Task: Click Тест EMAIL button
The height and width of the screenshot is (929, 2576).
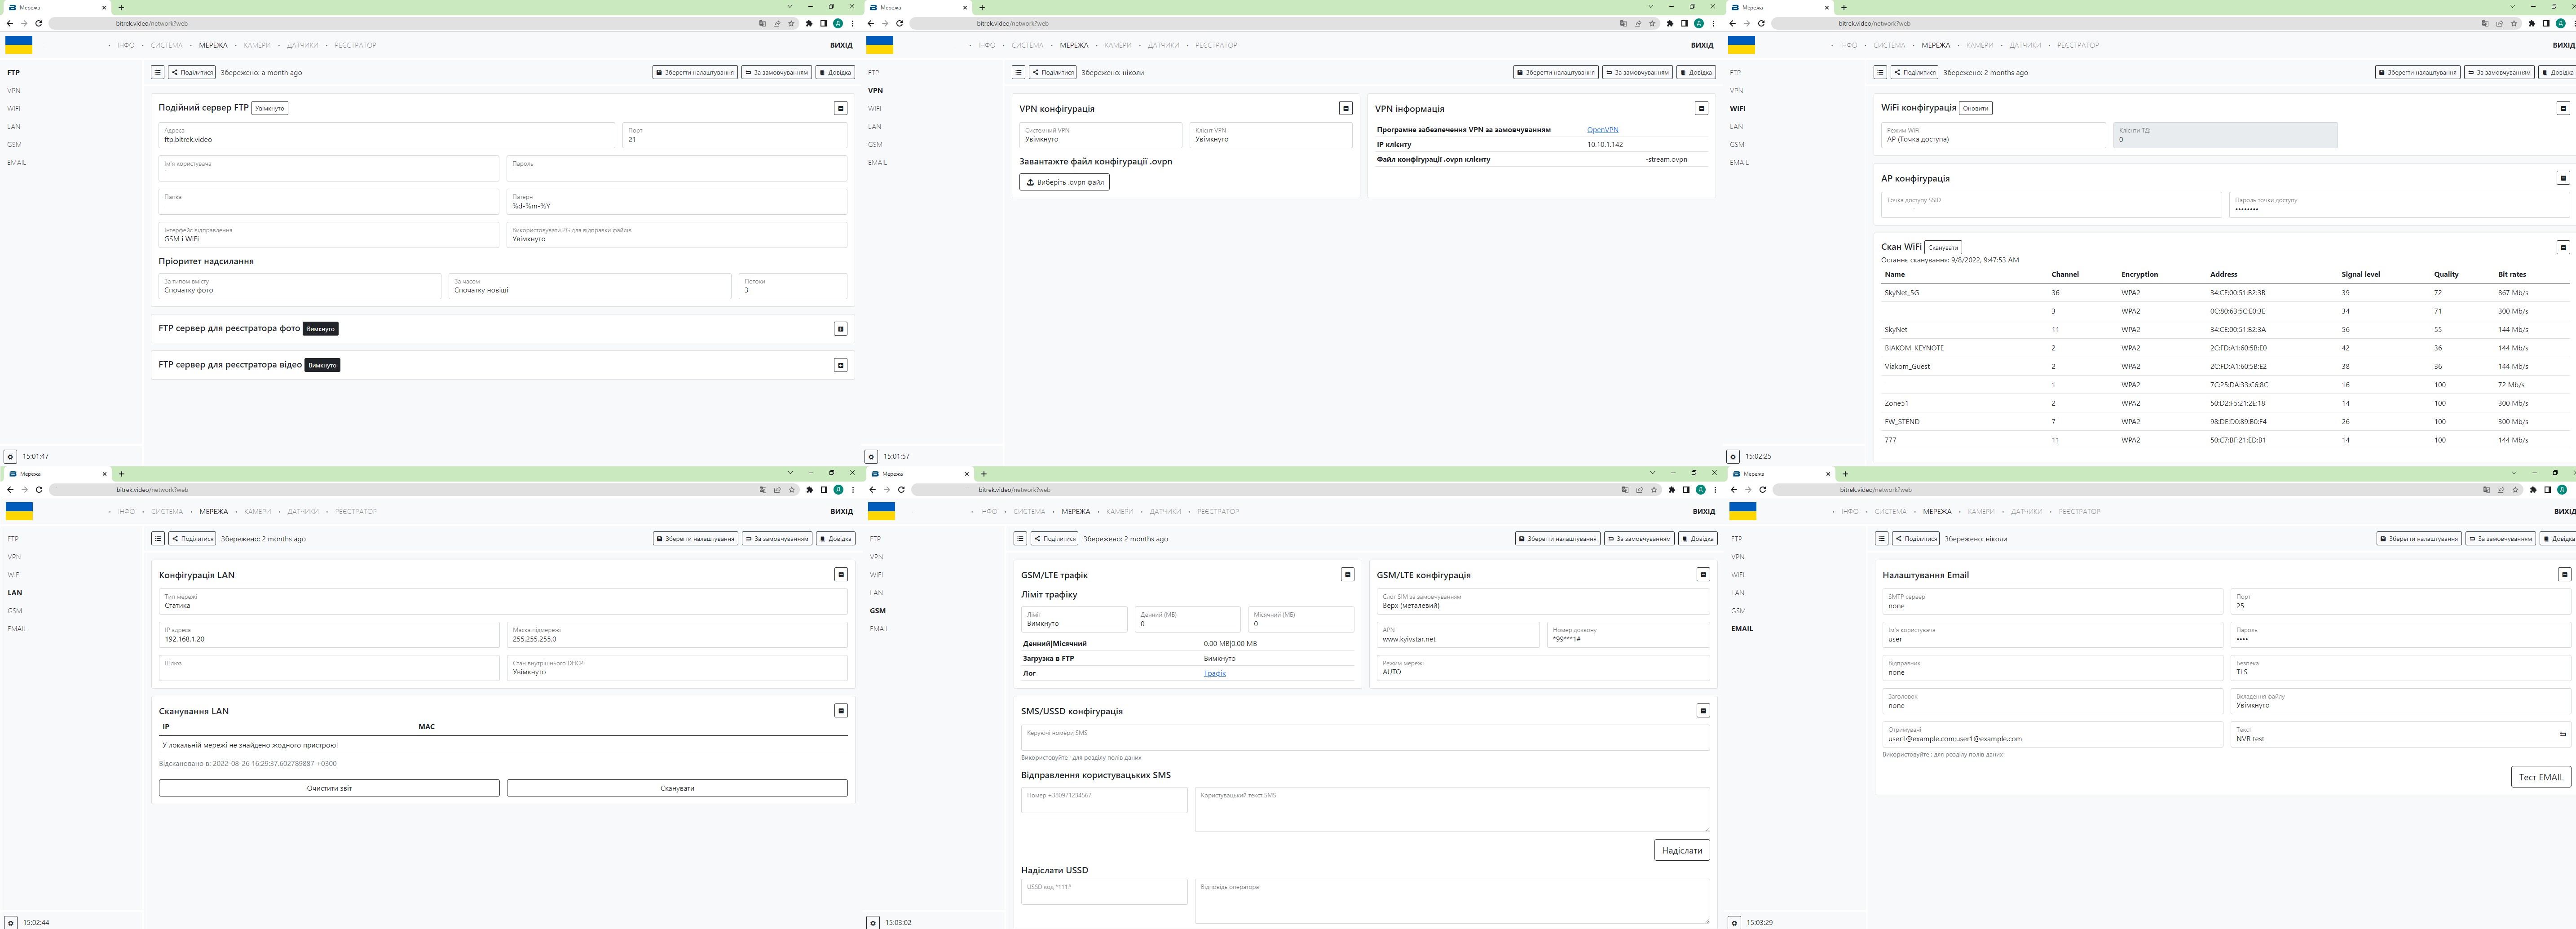Action: tap(2540, 777)
